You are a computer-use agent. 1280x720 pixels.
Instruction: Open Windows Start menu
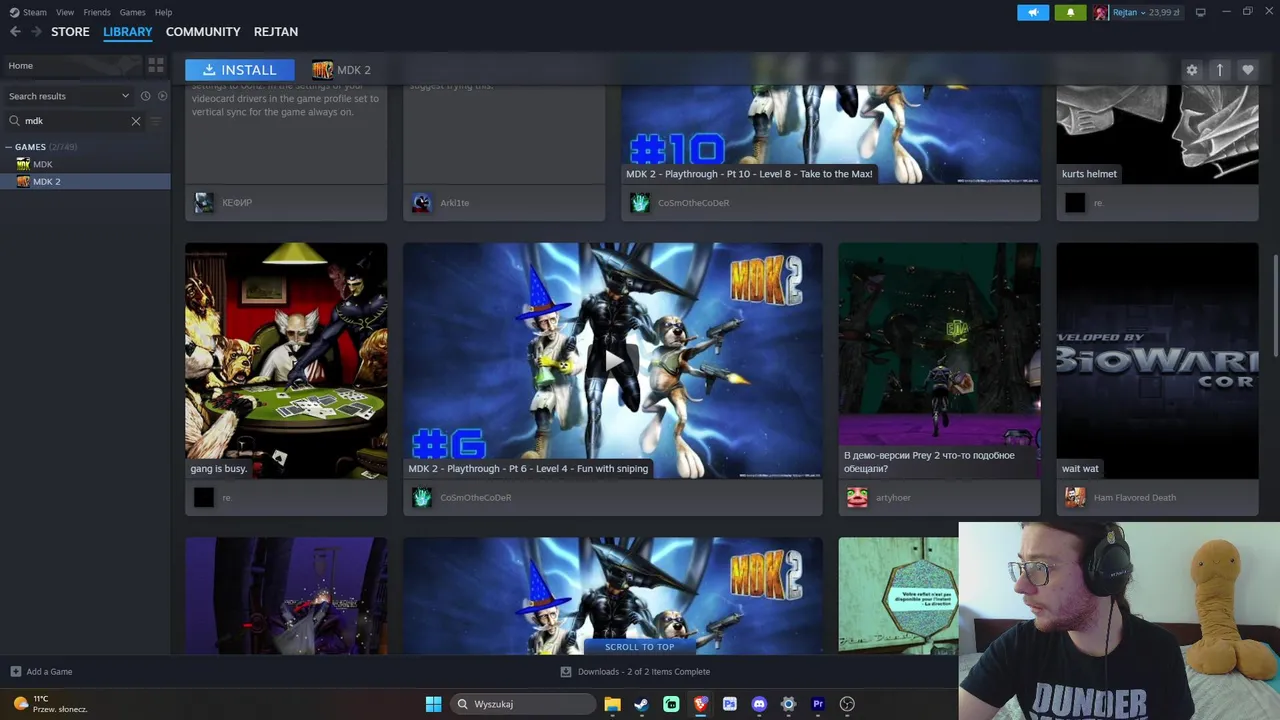click(x=433, y=704)
